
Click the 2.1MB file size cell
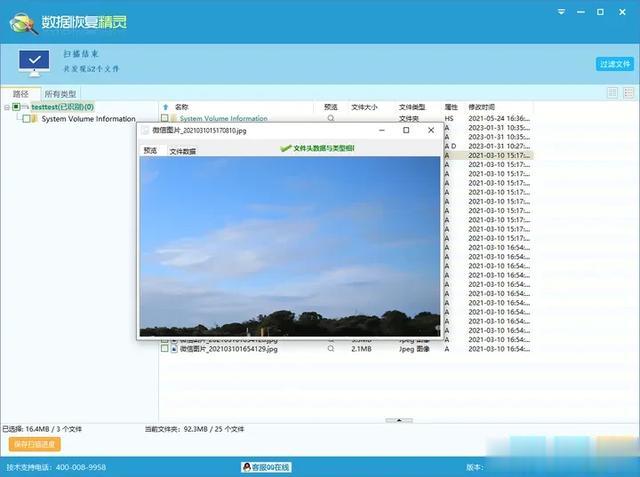click(361, 349)
